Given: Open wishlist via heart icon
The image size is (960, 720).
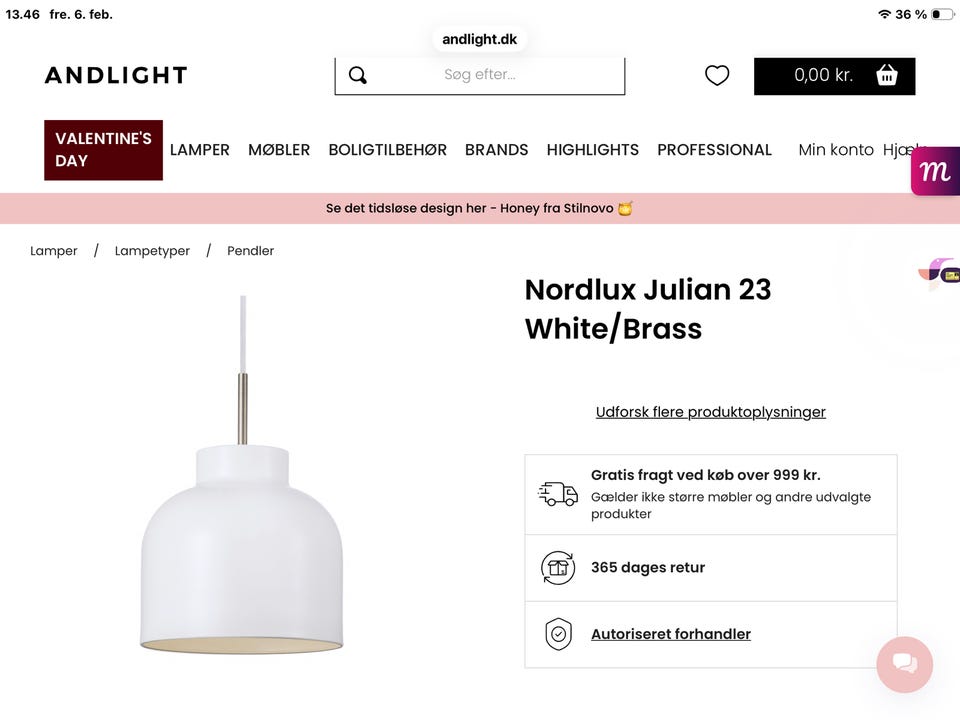Looking at the screenshot, I should point(717,75).
